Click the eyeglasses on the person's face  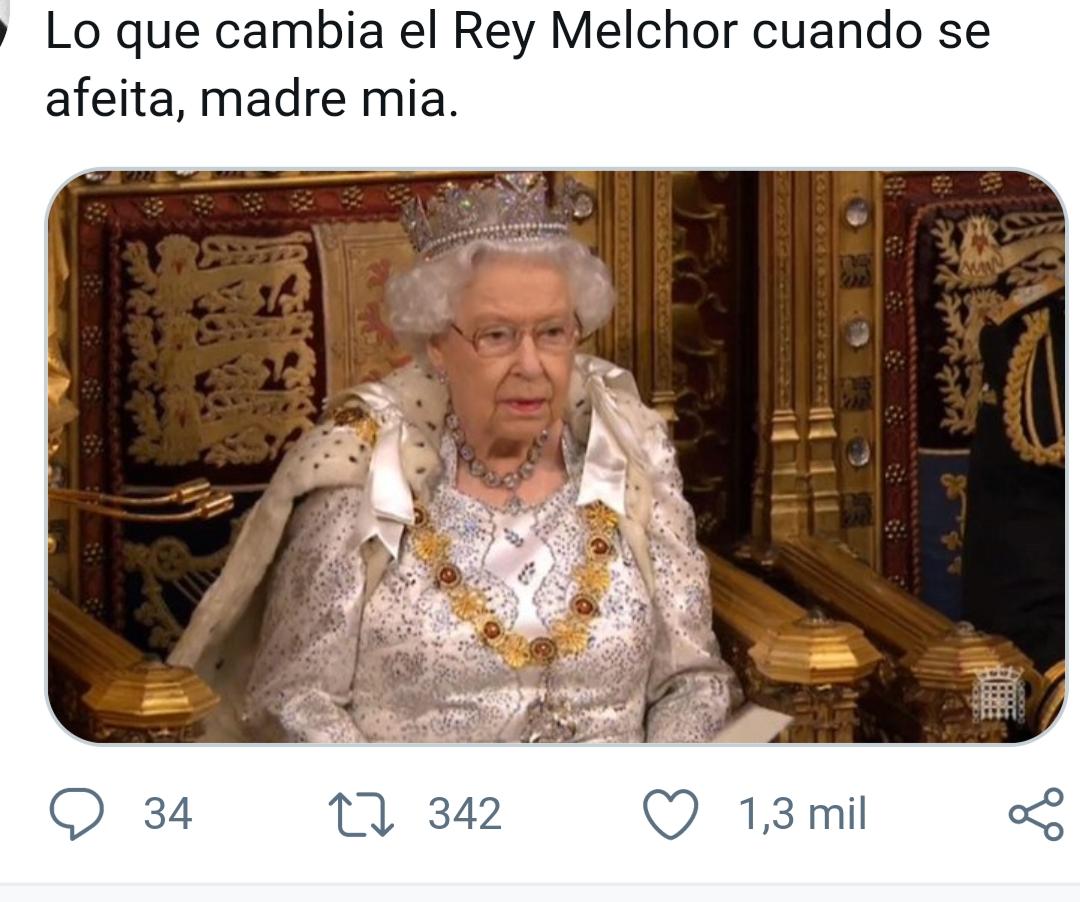point(513,339)
